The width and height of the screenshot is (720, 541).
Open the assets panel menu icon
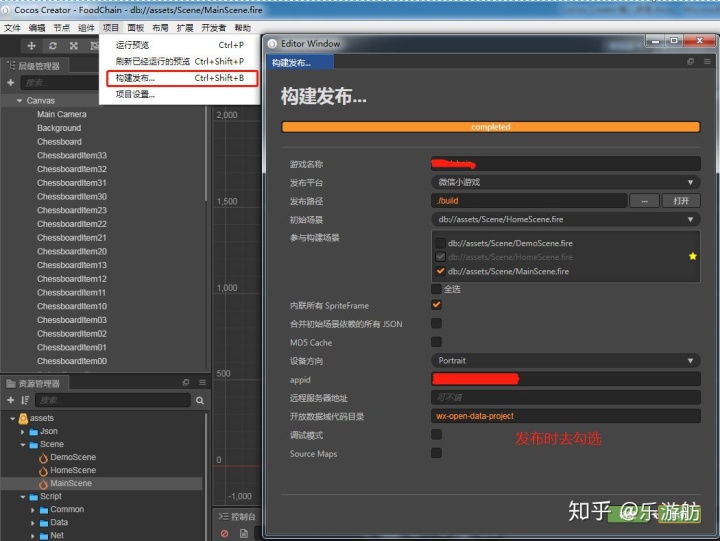202,383
